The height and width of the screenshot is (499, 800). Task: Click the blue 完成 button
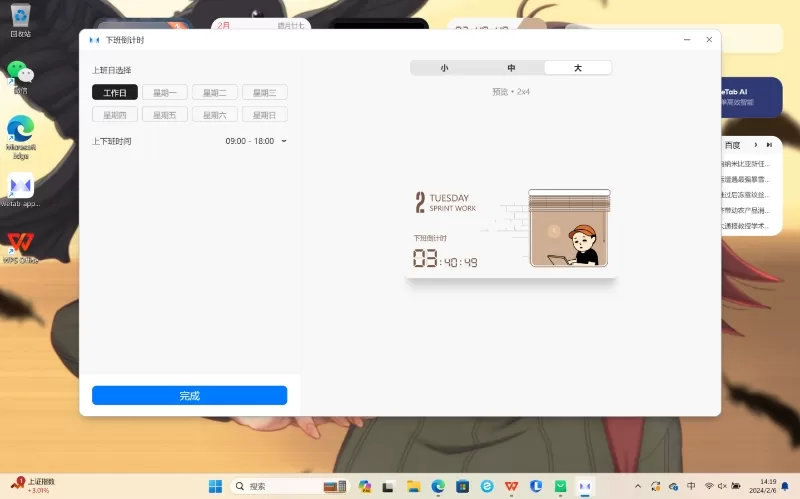click(x=189, y=396)
